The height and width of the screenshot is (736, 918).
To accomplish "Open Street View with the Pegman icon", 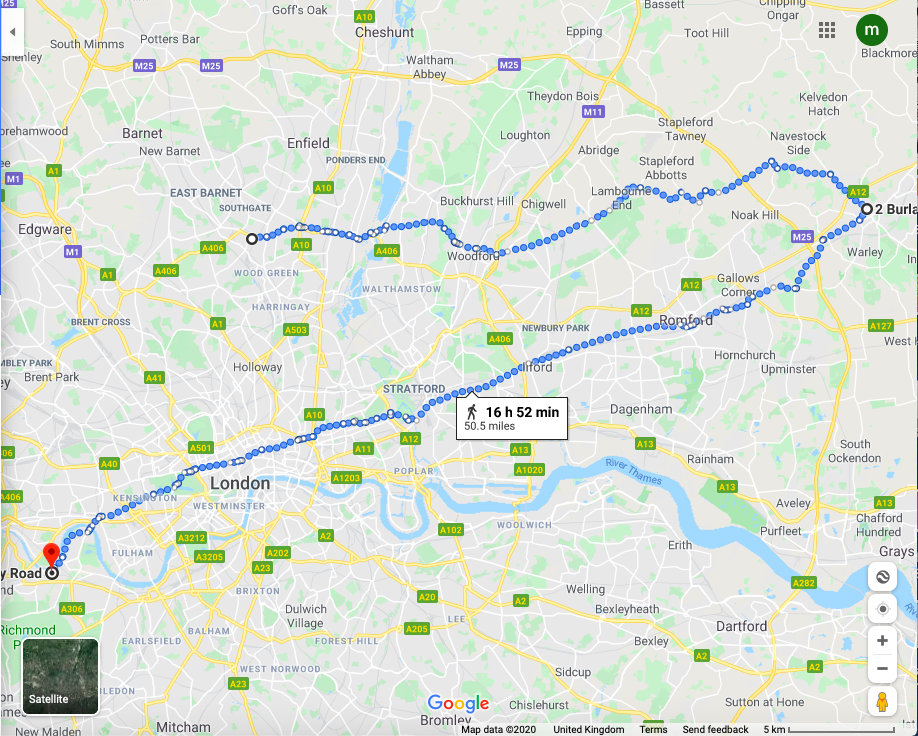I will (x=882, y=701).
